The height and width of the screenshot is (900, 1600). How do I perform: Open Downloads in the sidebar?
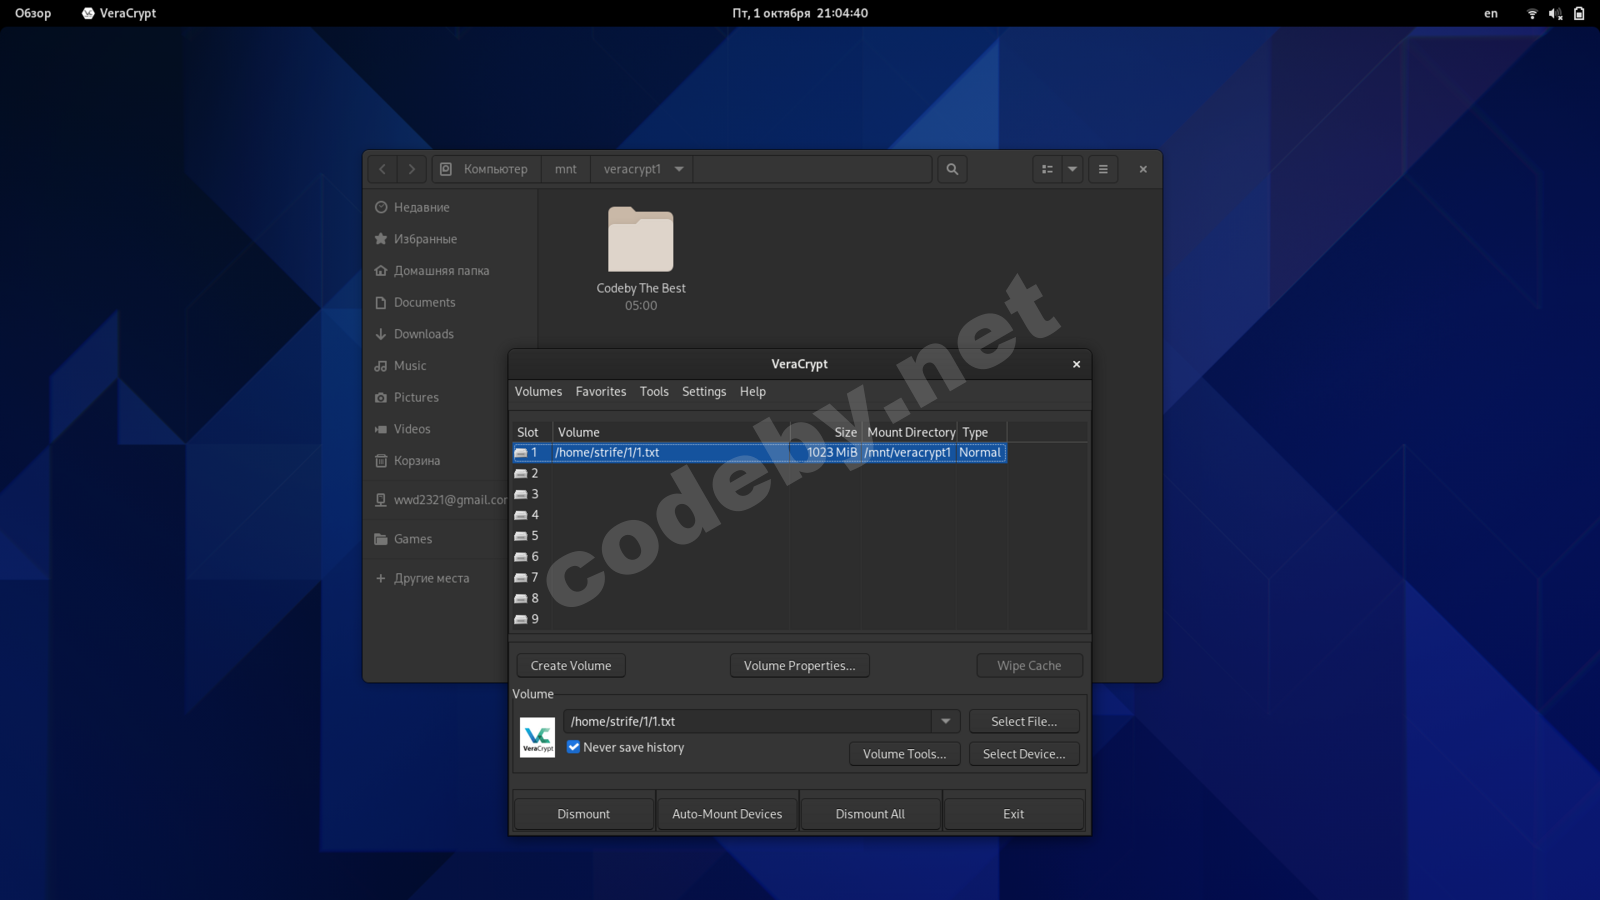[423, 334]
